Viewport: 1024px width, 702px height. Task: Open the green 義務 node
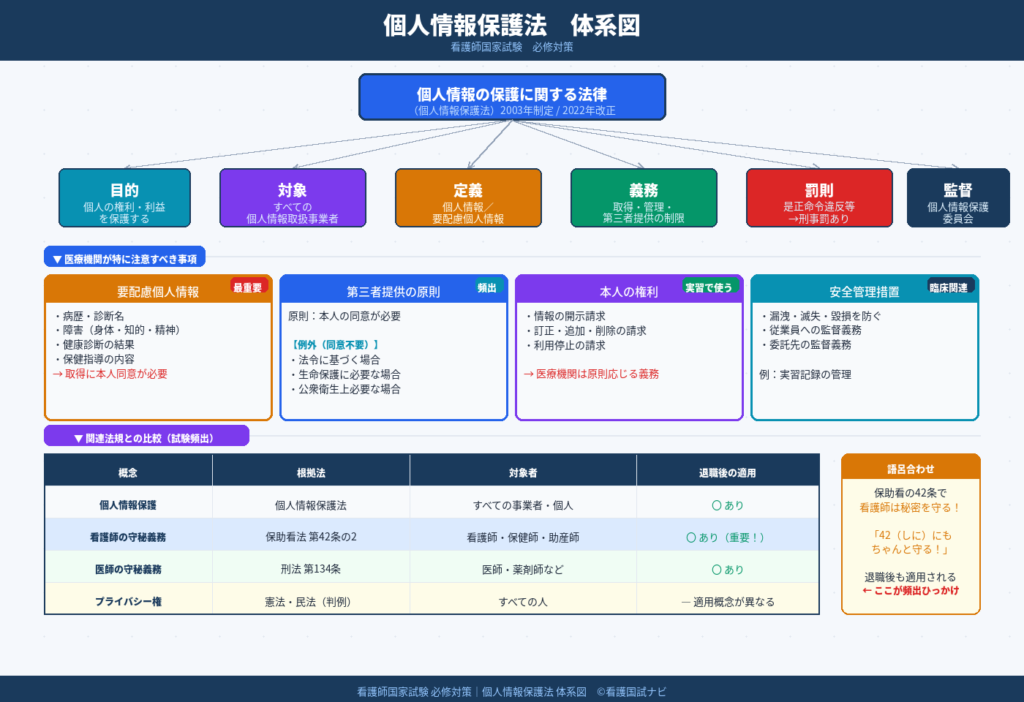click(x=643, y=198)
